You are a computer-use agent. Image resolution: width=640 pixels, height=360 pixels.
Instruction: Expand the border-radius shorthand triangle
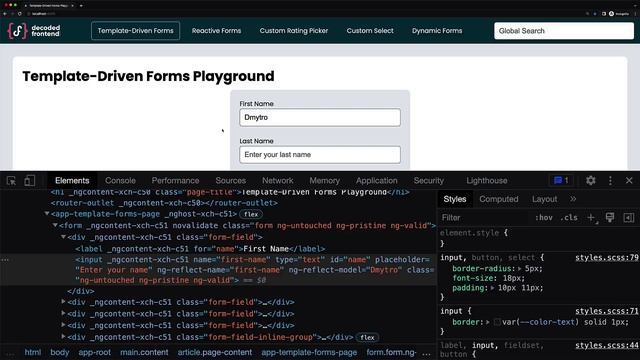[520, 269]
